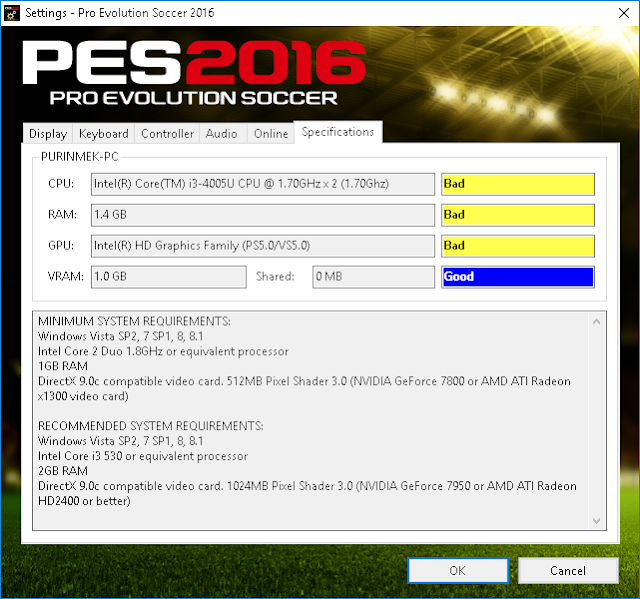Click the RECOMMENDED SYSTEM REQUIREMENTS heading

click(151, 426)
